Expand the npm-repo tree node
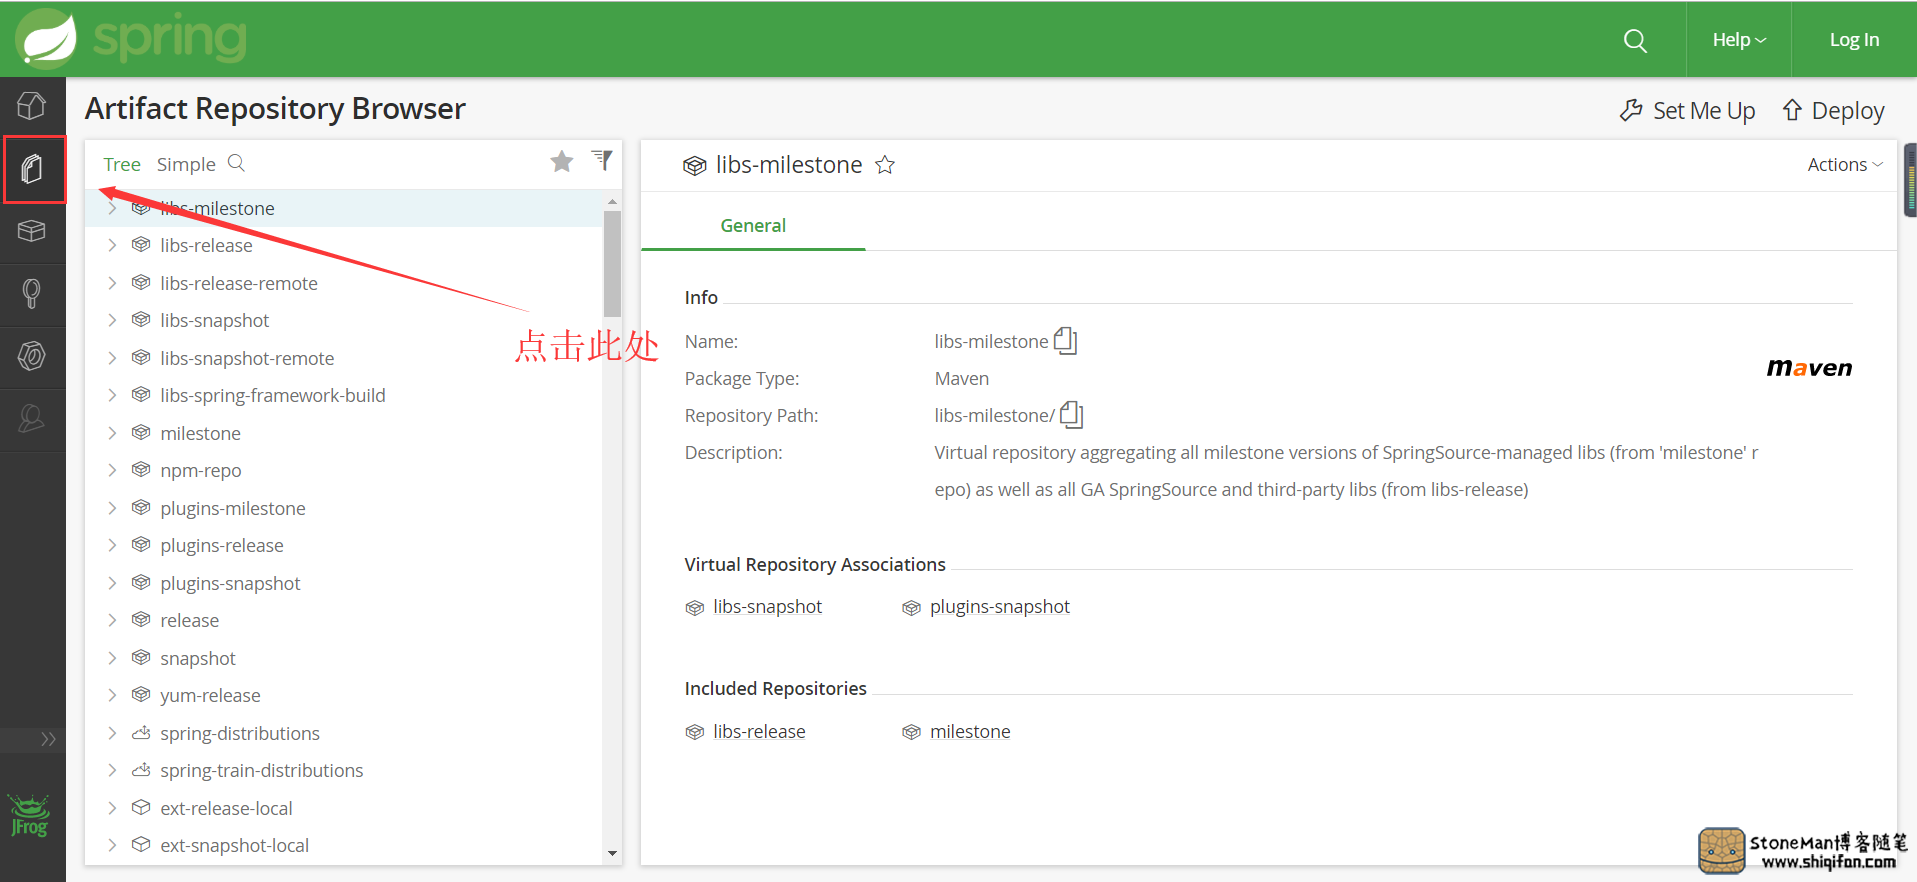The image size is (1917, 882). coord(112,470)
